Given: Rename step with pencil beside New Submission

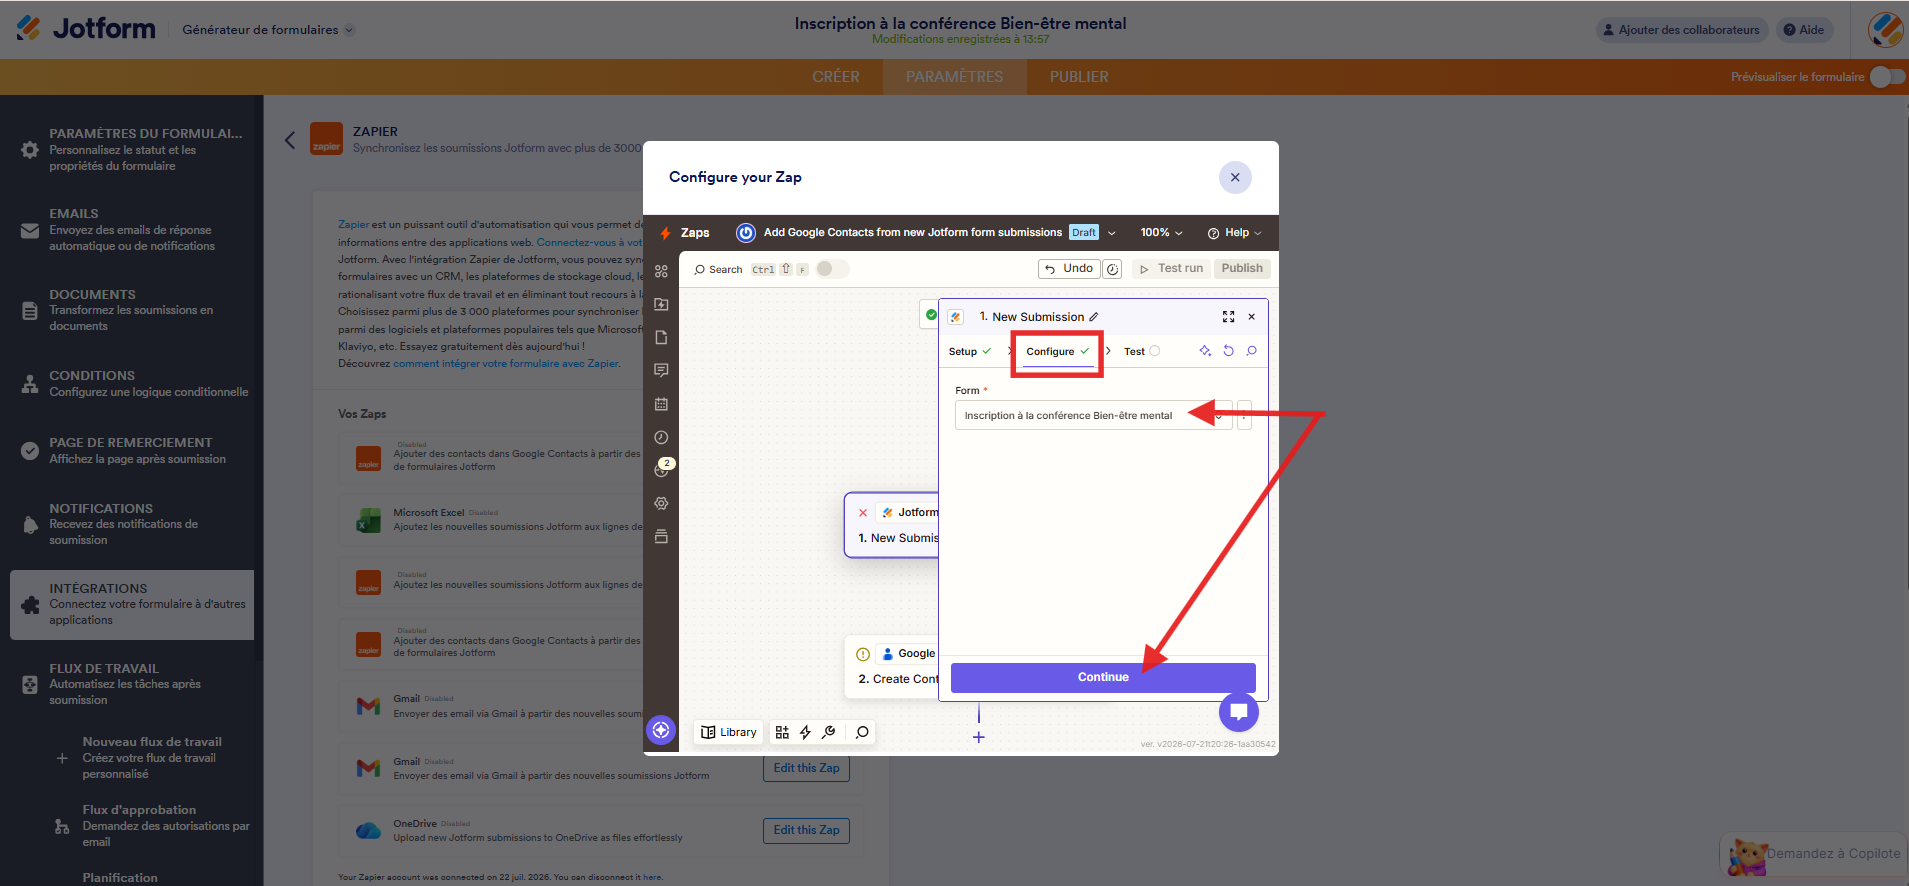Looking at the screenshot, I should click(1094, 317).
